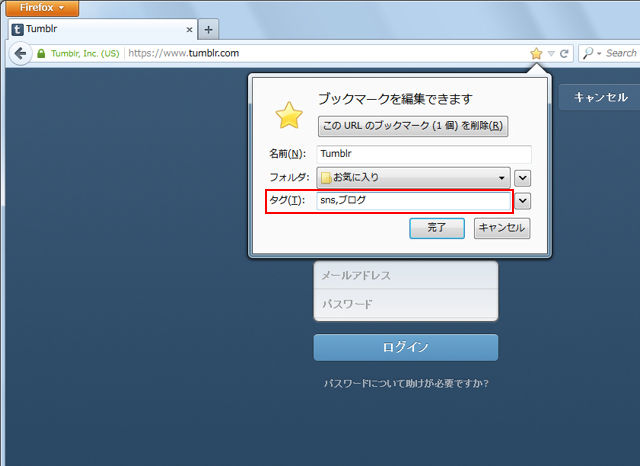
Task: Click the green padlock site identity icon
Action: click(41, 53)
